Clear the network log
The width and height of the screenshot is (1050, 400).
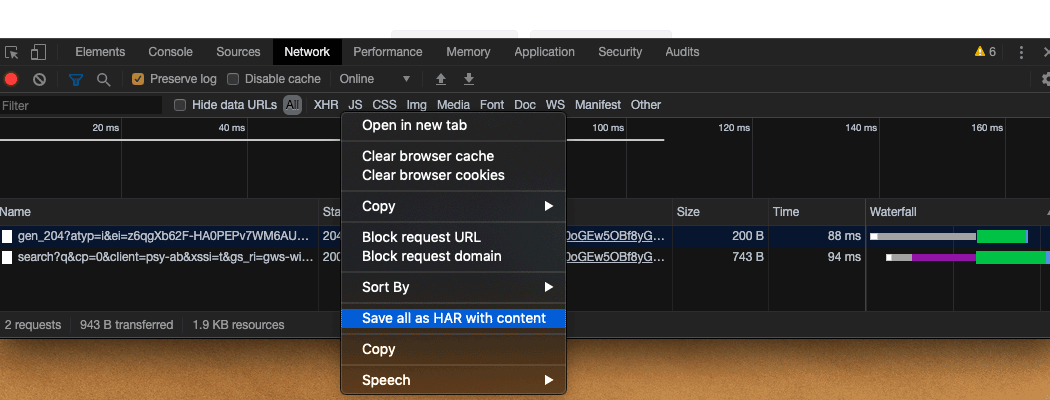pos(39,79)
